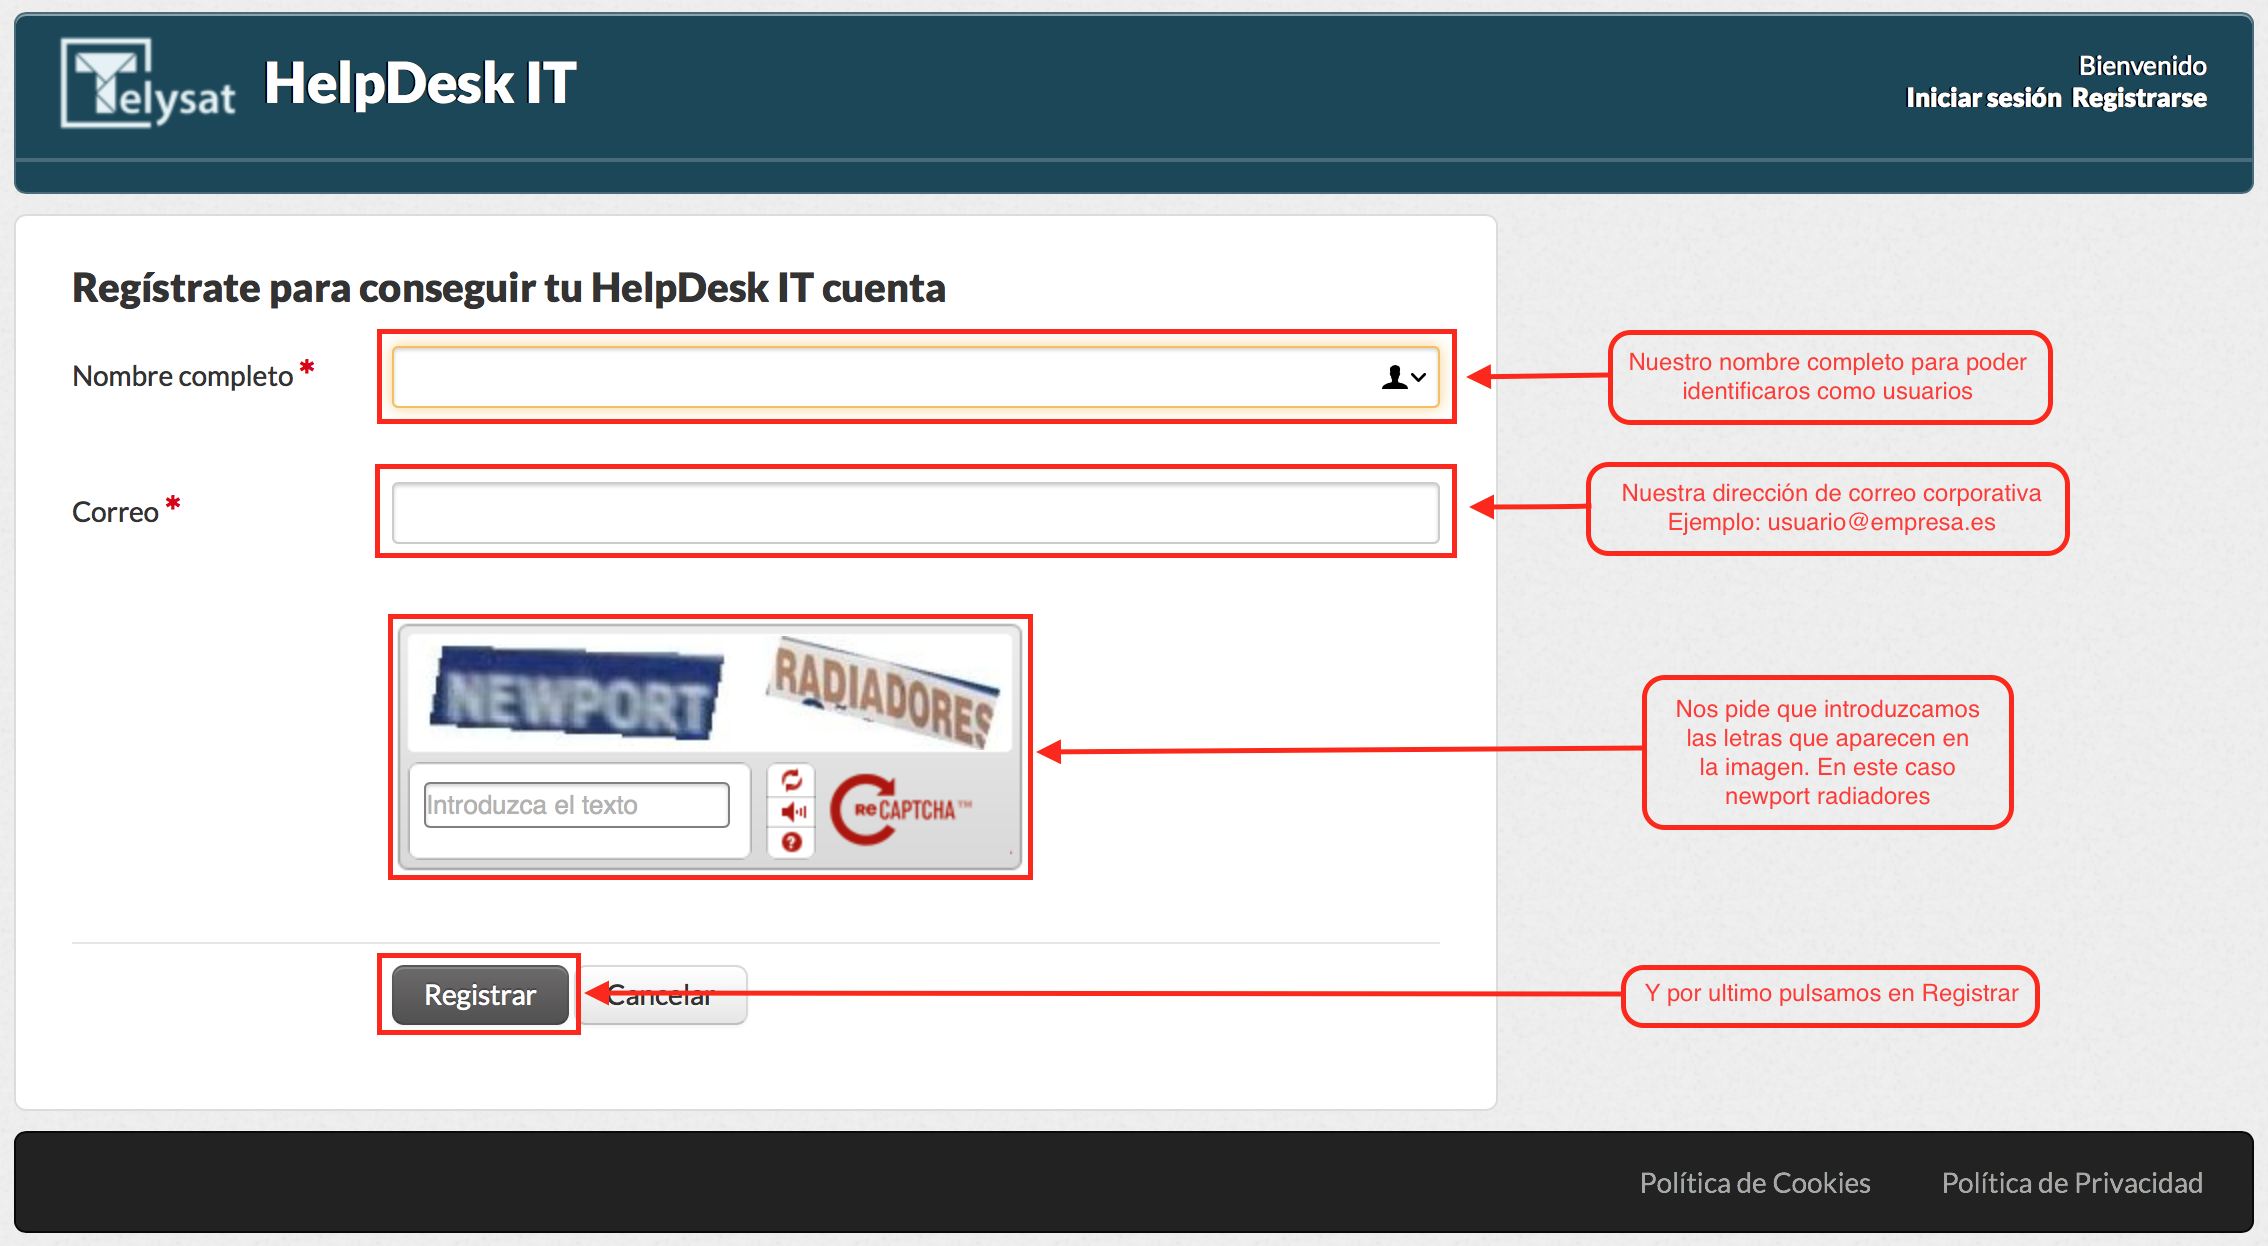Play the audio CAPTCHA challenge
This screenshot has width=2268, height=1246.
point(792,811)
